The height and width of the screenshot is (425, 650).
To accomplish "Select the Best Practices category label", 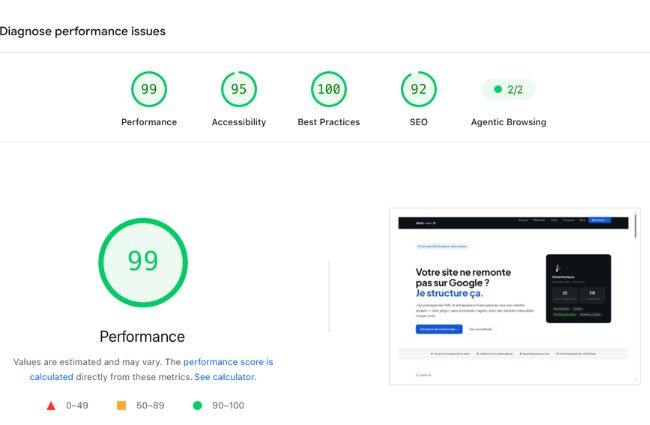I will tap(329, 122).
